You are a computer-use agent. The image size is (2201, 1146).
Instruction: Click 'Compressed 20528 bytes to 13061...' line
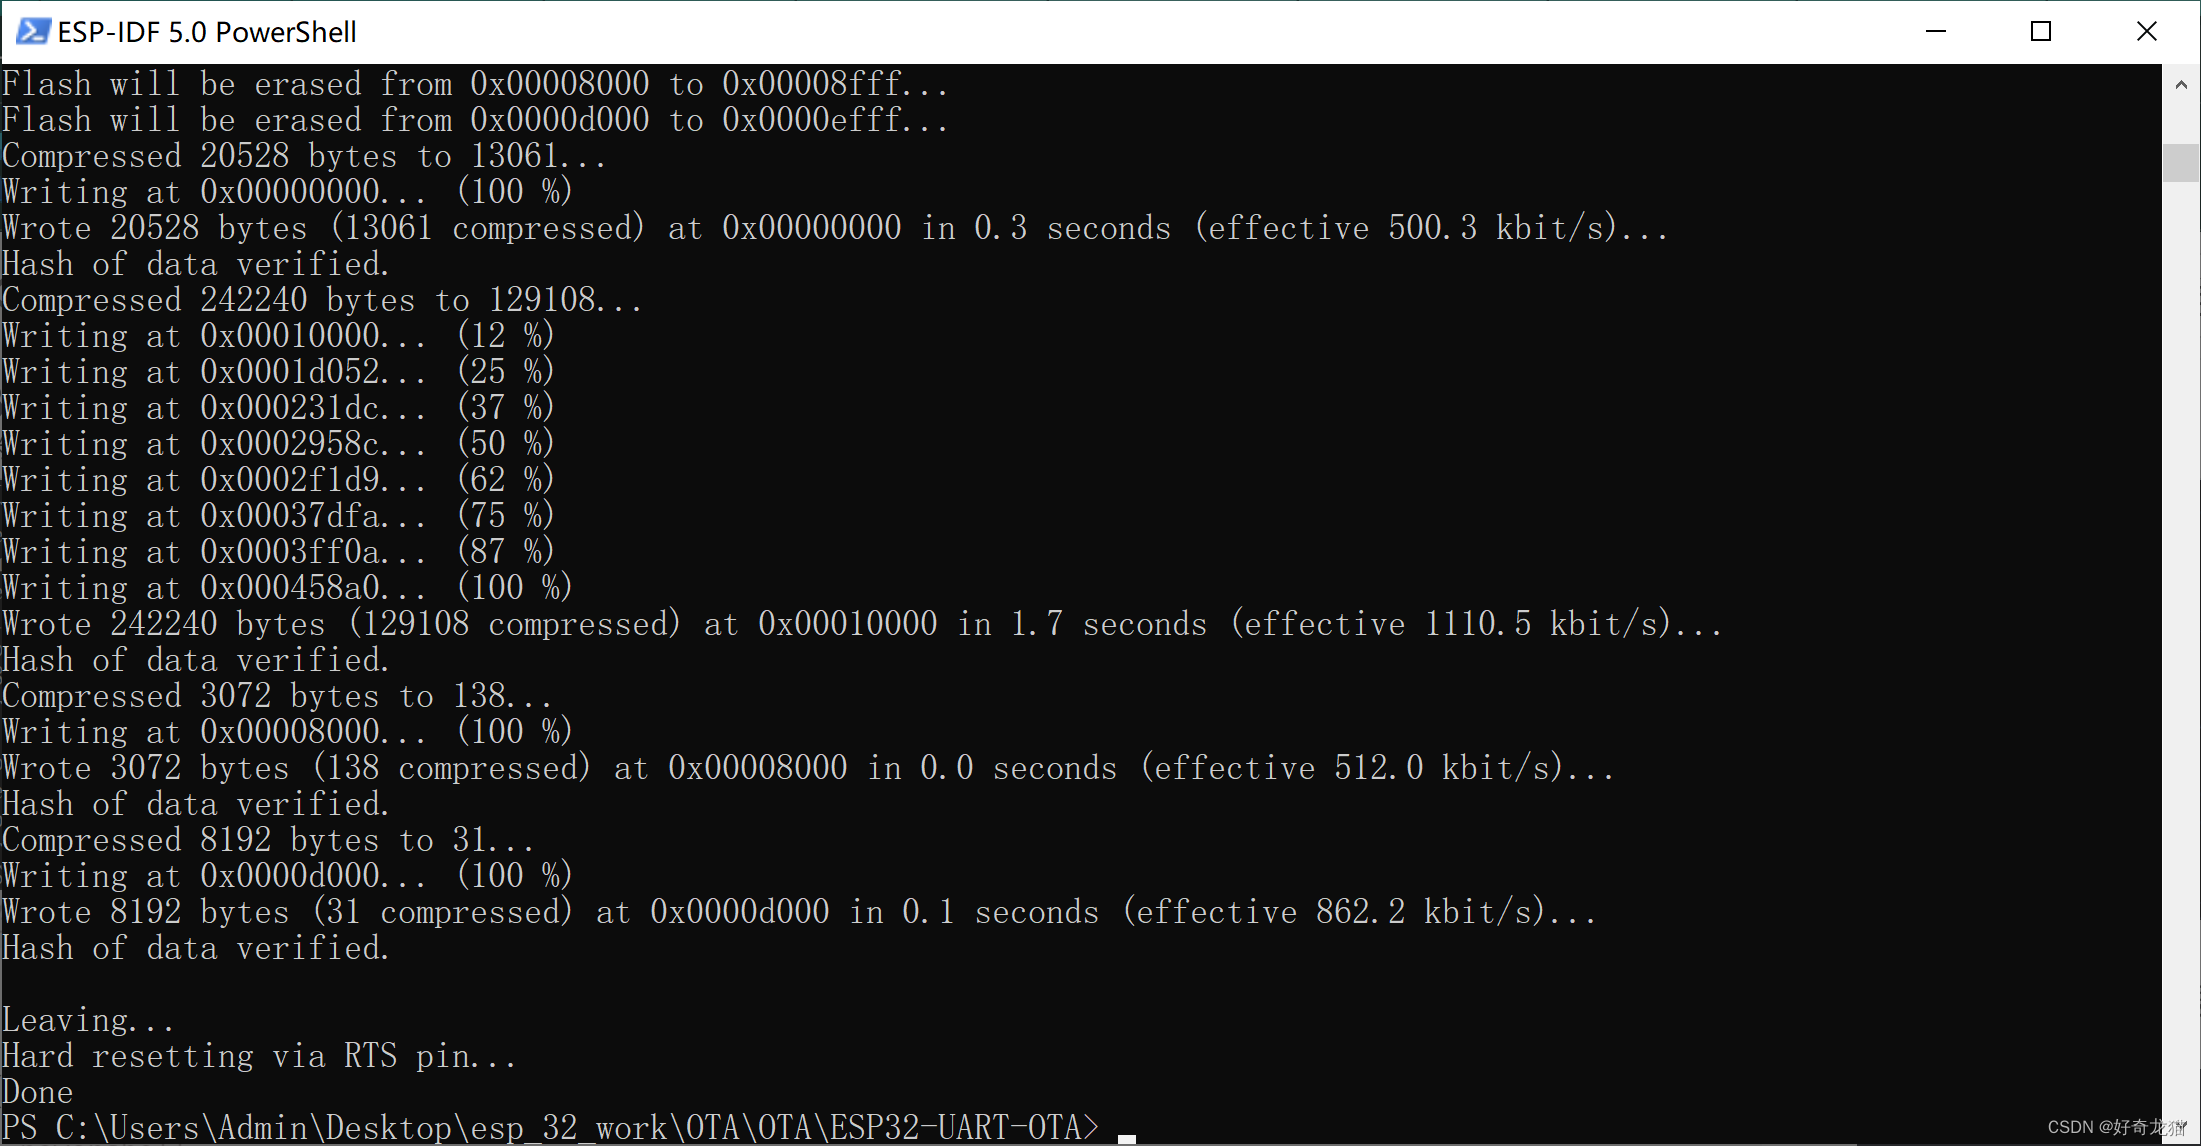click(x=304, y=156)
